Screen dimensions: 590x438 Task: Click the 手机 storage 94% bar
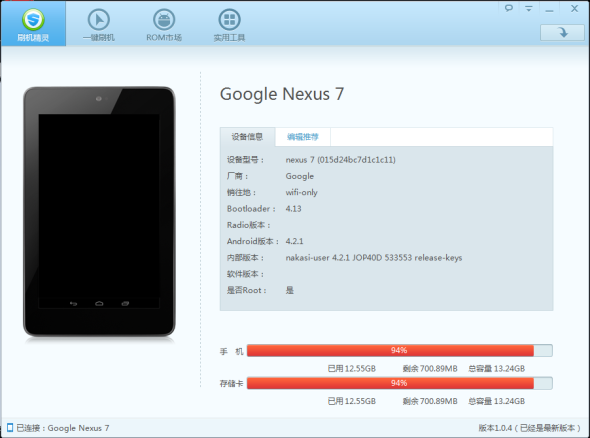(400, 350)
